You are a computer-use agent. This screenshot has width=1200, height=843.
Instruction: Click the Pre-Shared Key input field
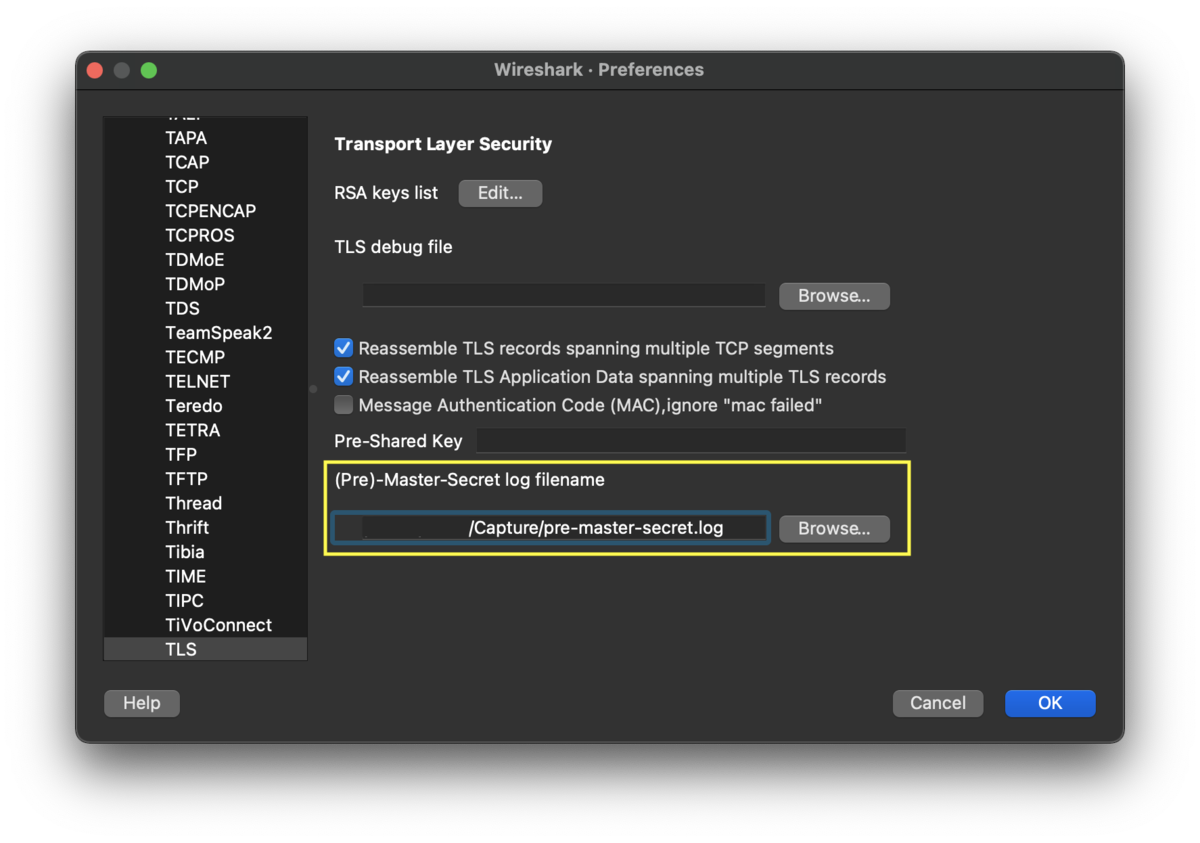tap(691, 441)
